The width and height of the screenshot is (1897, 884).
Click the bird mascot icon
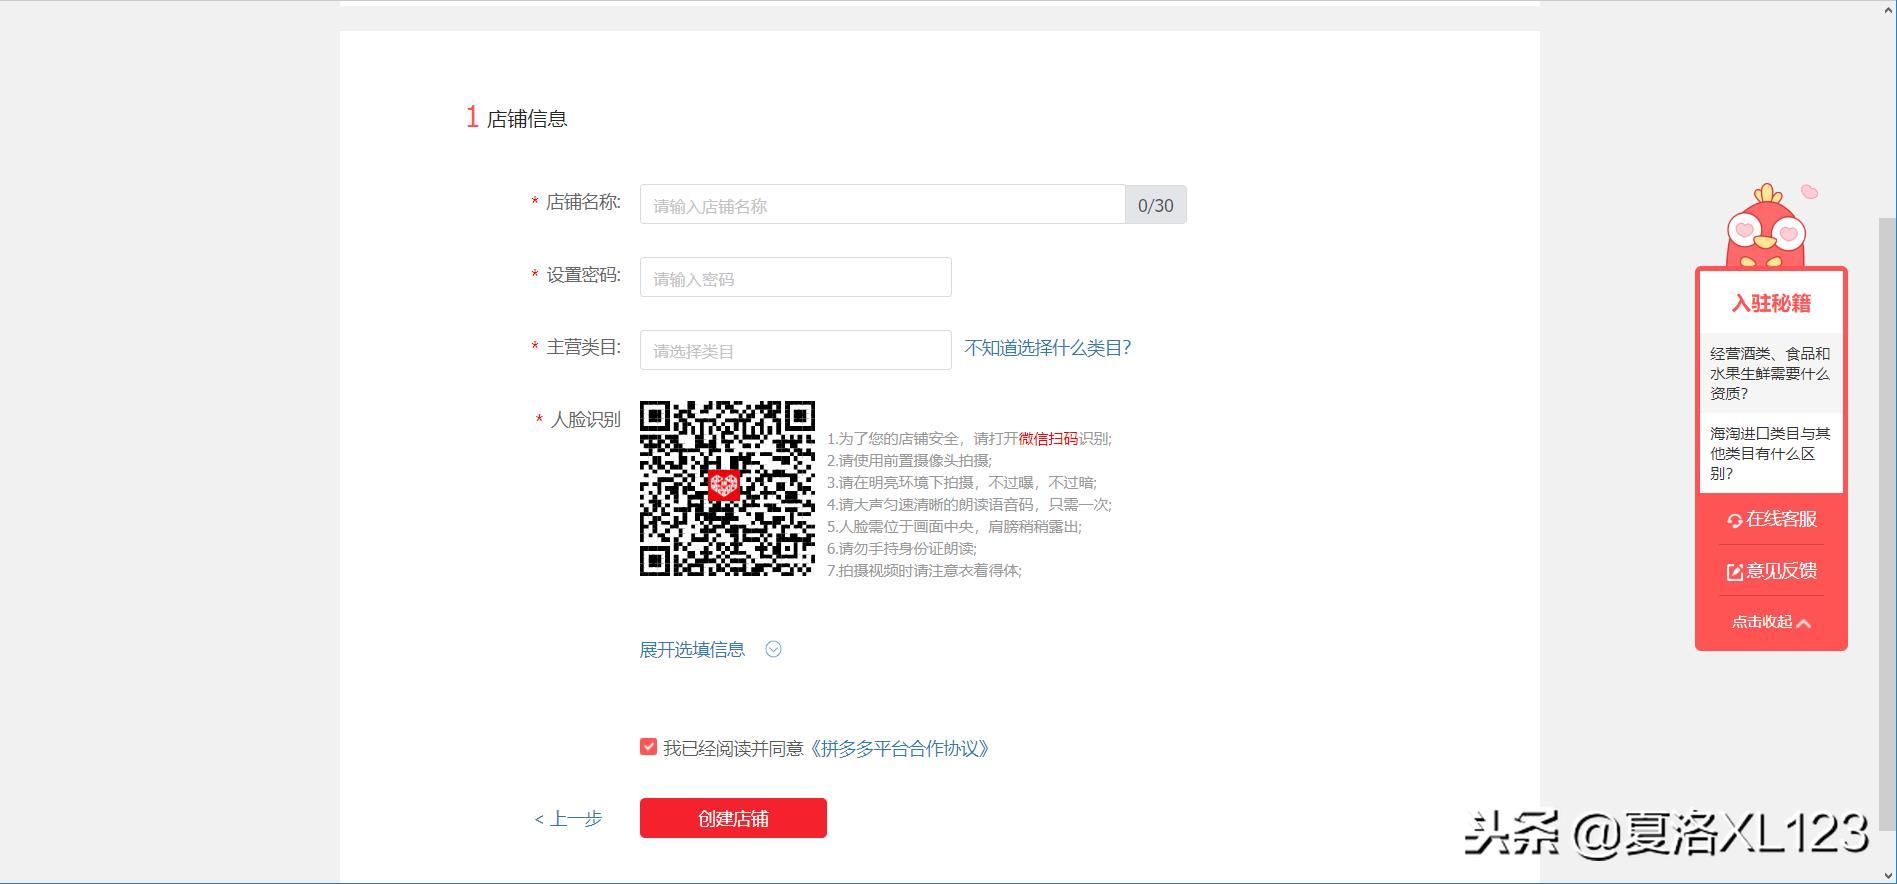pyautogui.click(x=1768, y=226)
